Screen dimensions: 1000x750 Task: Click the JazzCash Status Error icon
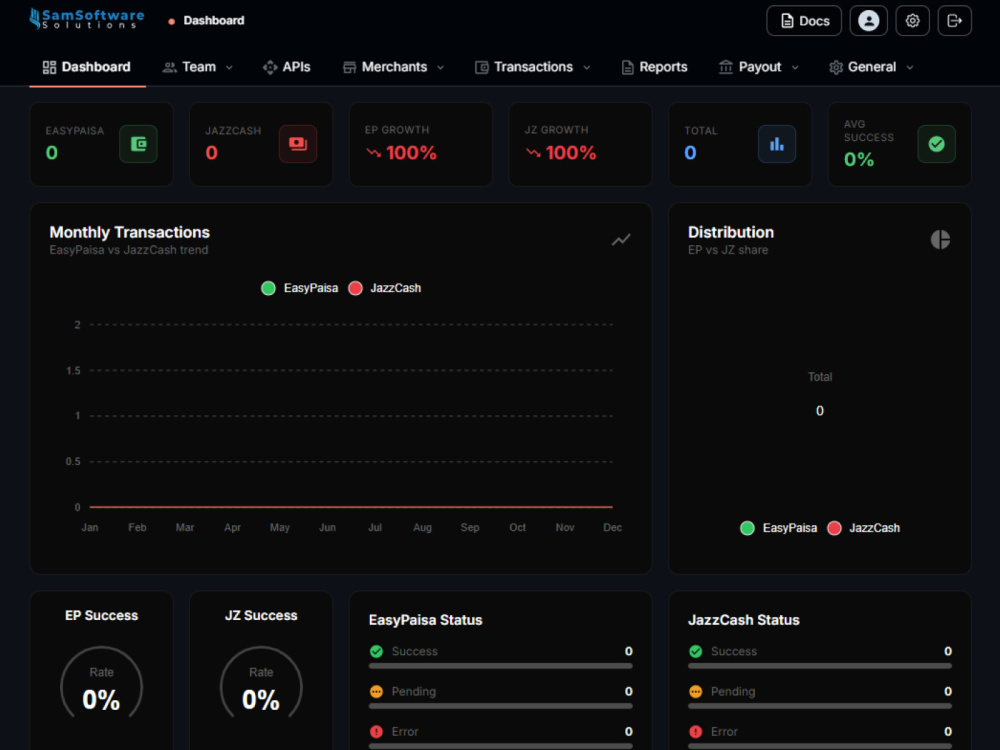pos(696,732)
